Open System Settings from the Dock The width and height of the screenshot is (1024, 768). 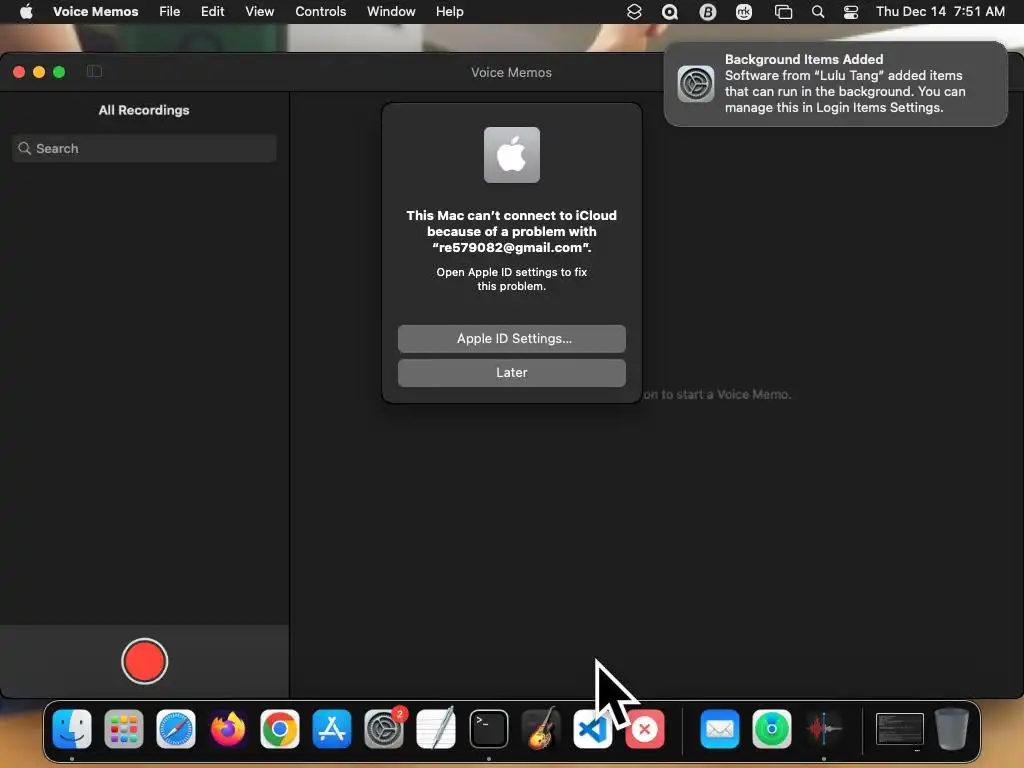click(x=384, y=728)
